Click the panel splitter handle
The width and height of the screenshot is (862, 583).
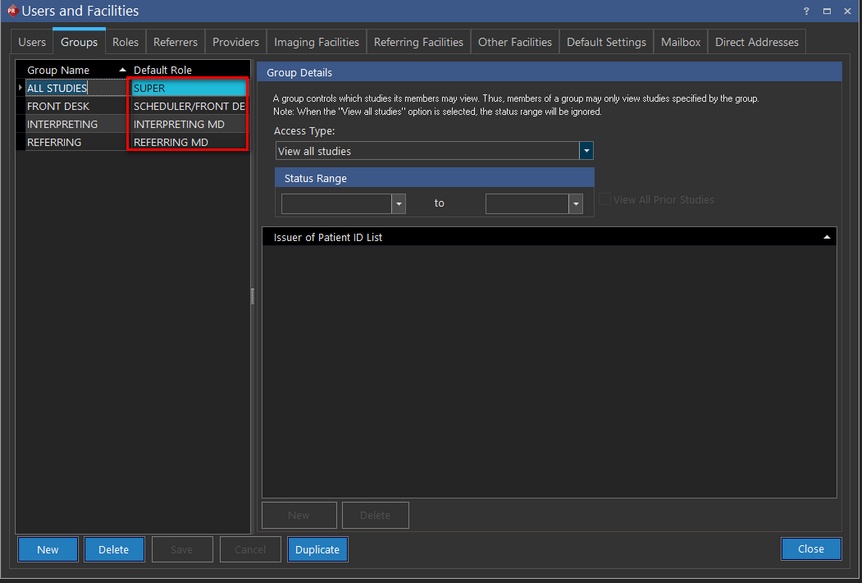[x=252, y=296]
